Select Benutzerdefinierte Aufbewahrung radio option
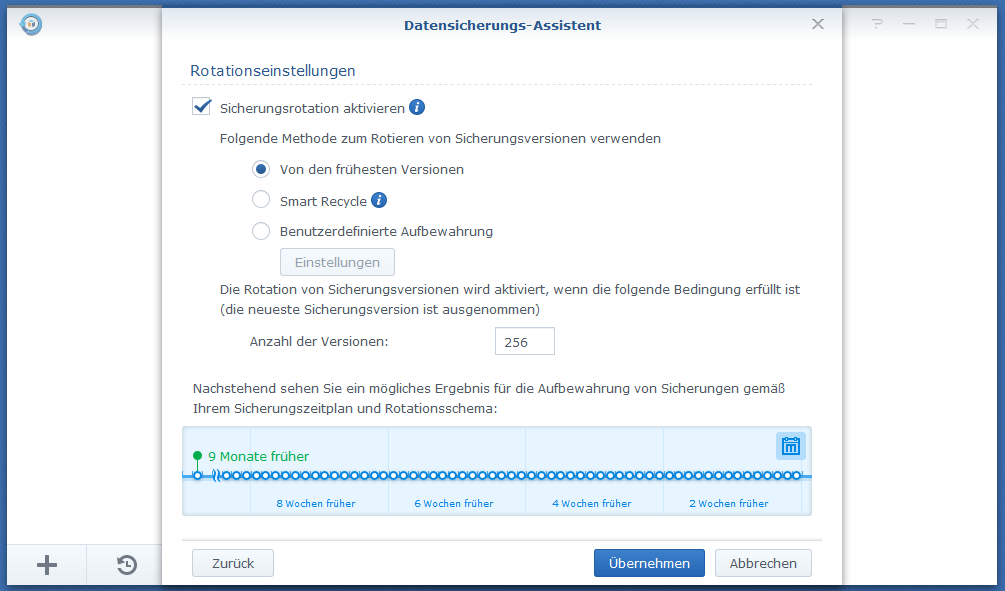Image resolution: width=1005 pixels, height=591 pixels. (x=261, y=231)
